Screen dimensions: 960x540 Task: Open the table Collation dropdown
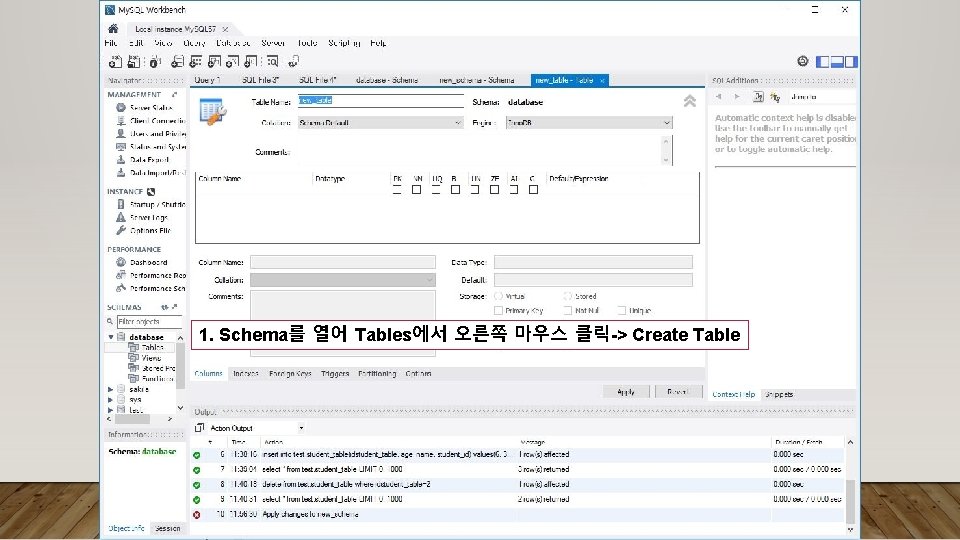(380, 123)
